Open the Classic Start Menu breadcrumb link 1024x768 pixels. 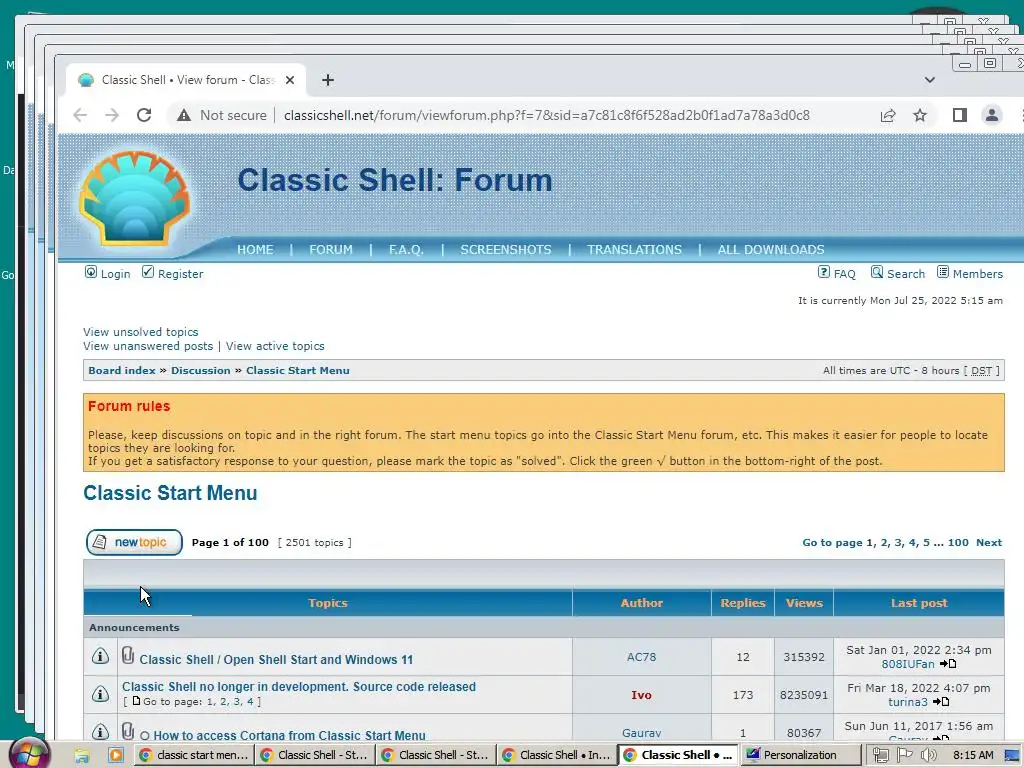click(x=298, y=370)
